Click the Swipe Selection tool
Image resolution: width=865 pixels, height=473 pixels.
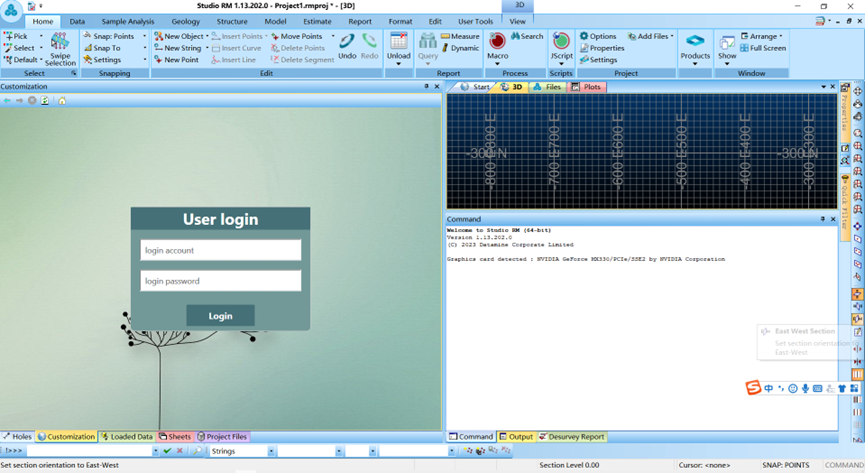point(60,47)
